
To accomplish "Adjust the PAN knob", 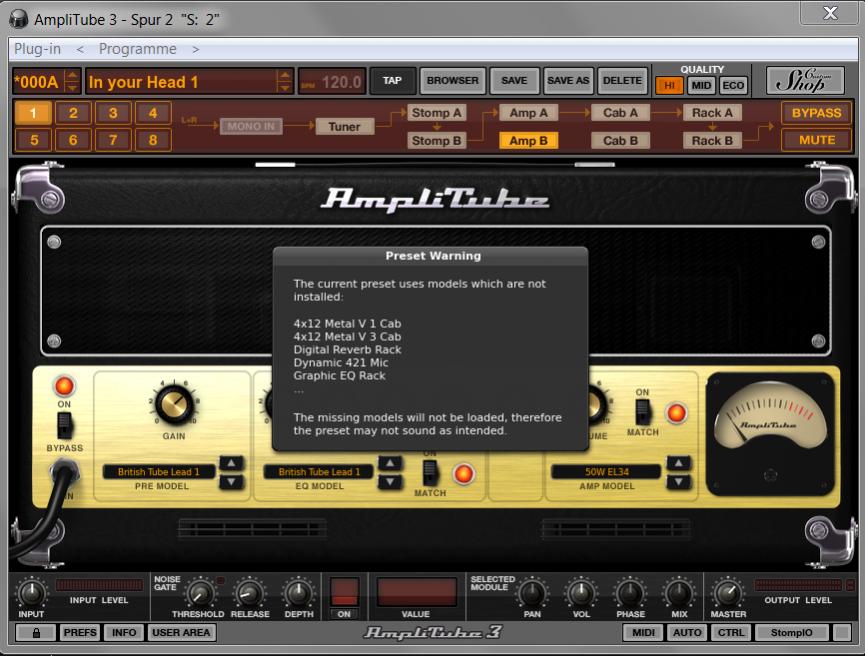I will pyautogui.click(x=532, y=593).
